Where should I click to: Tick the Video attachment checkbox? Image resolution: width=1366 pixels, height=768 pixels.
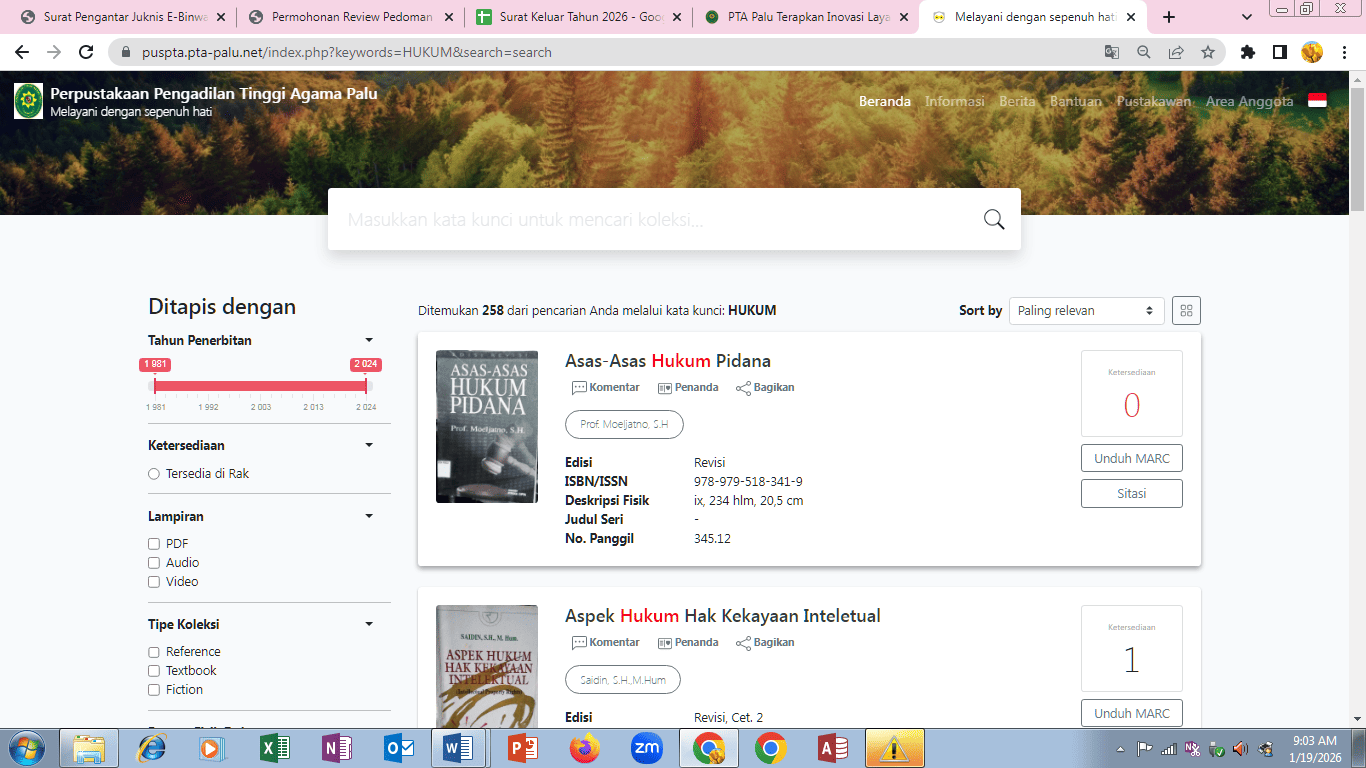click(154, 582)
